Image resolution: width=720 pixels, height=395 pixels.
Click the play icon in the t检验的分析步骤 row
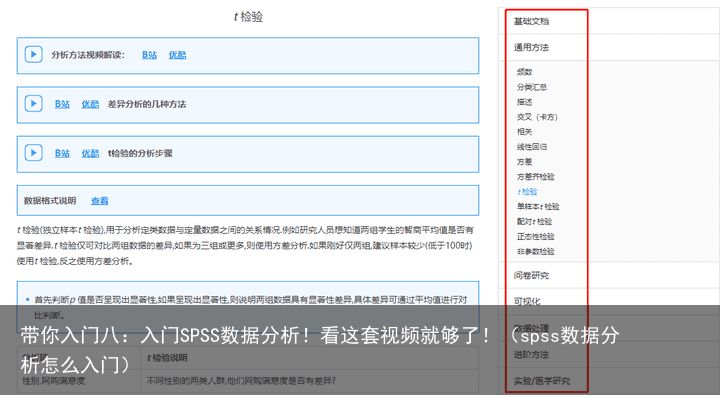pos(34,153)
